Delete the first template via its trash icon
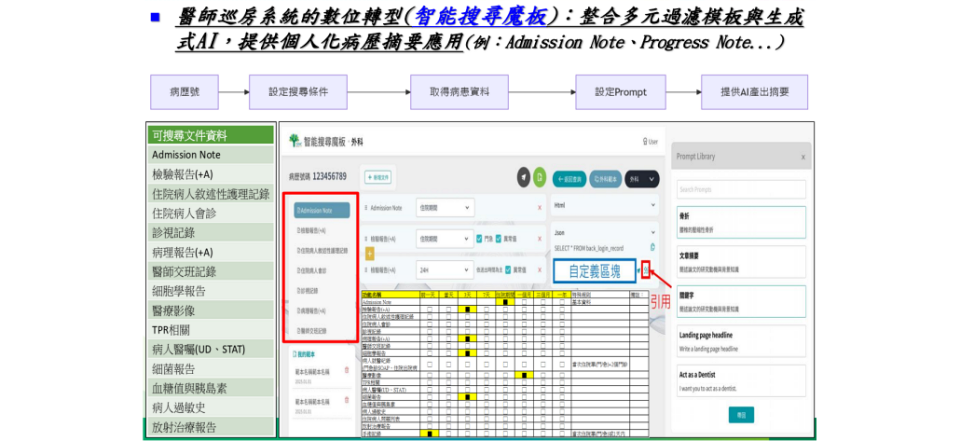960x441 pixels. [x=347, y=371]
